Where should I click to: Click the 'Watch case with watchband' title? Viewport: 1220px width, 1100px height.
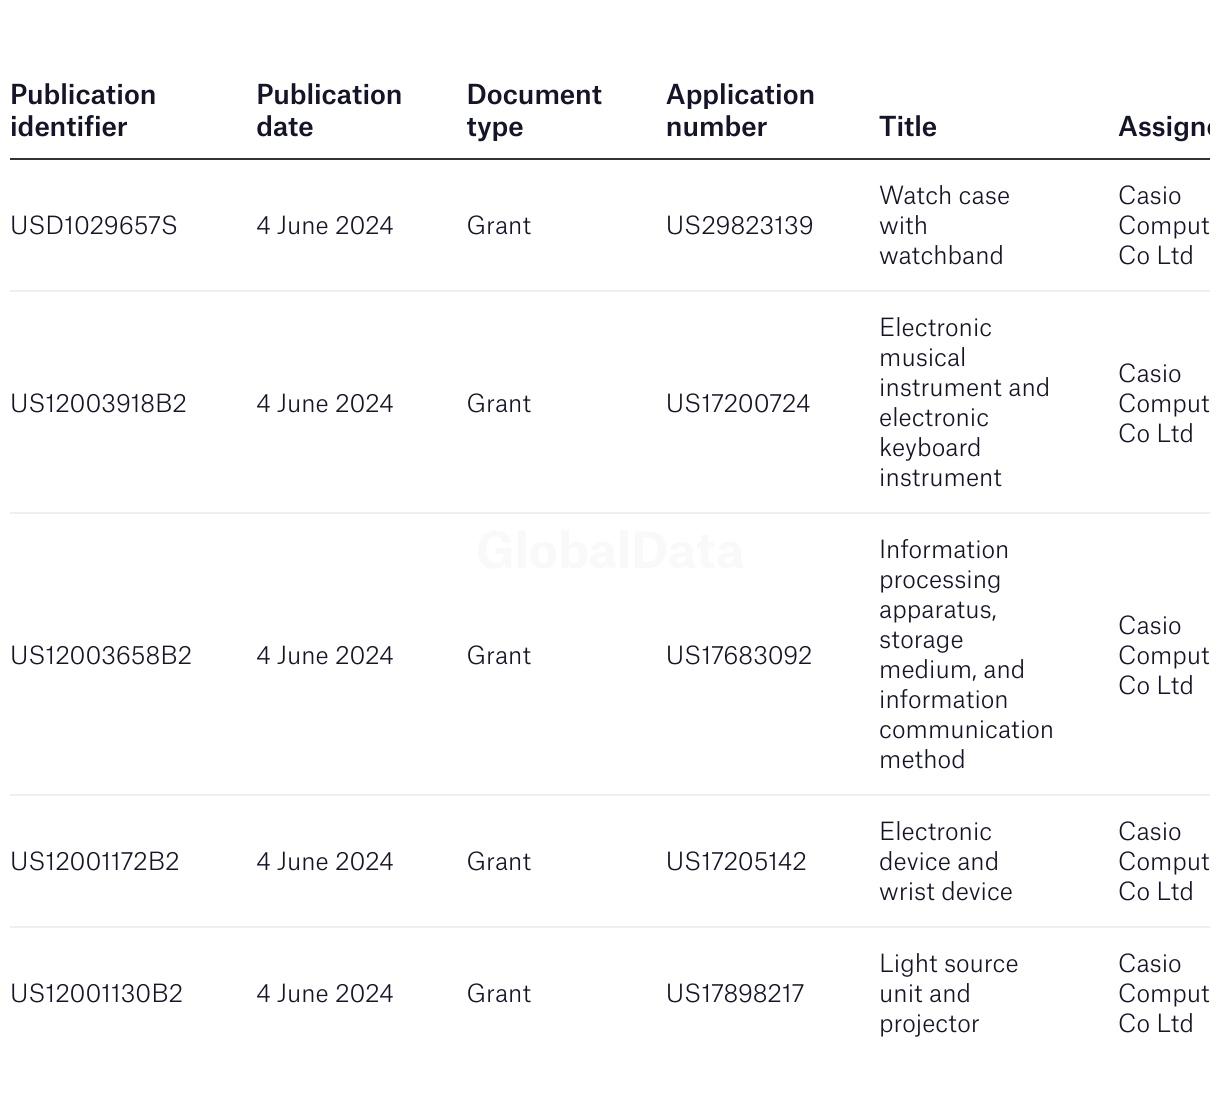click(944, 226)
